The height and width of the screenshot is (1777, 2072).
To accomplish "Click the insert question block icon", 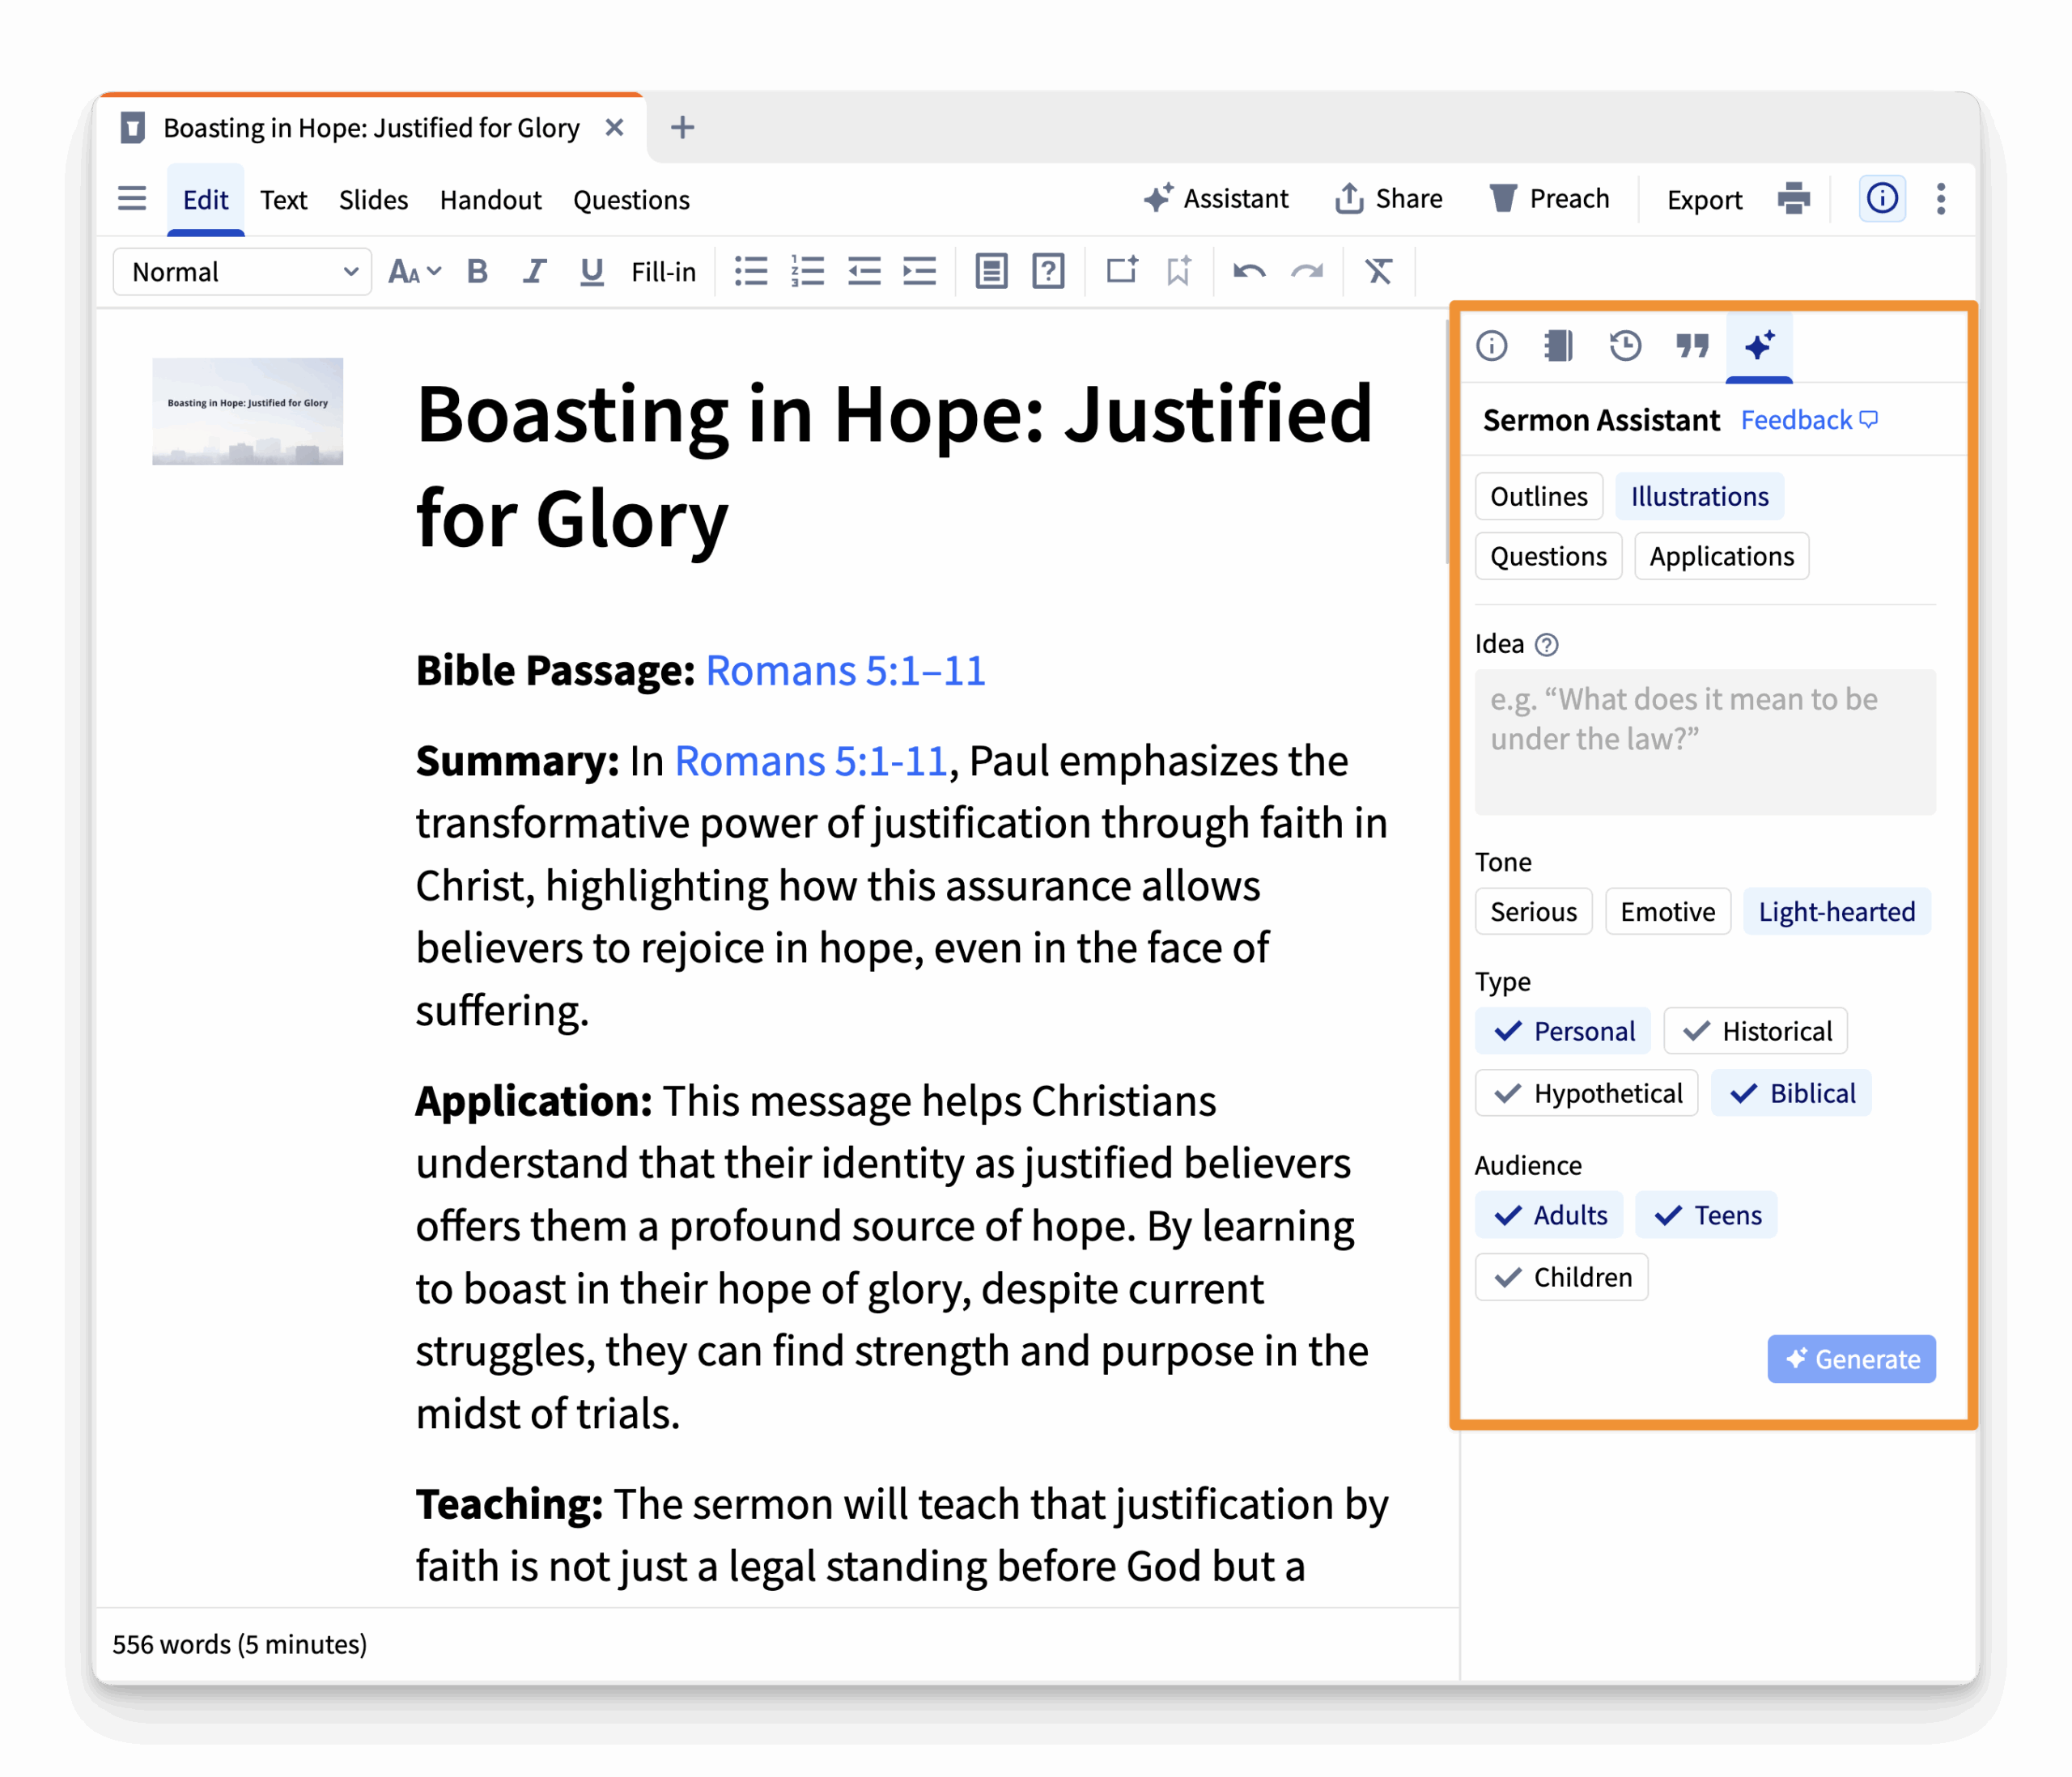I will point(1048,271).
